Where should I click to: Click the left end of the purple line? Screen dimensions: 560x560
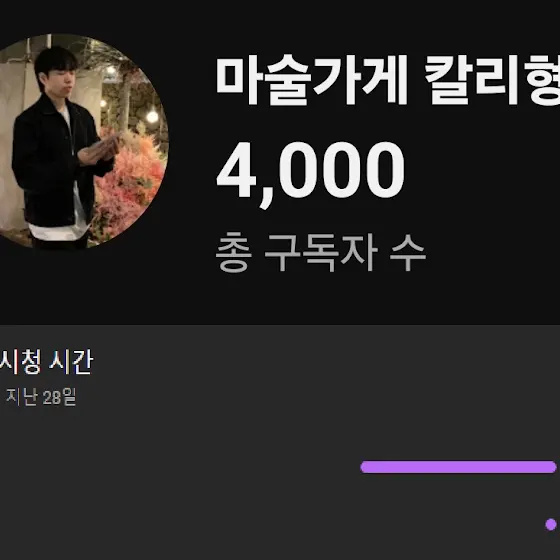pos(366,467)
